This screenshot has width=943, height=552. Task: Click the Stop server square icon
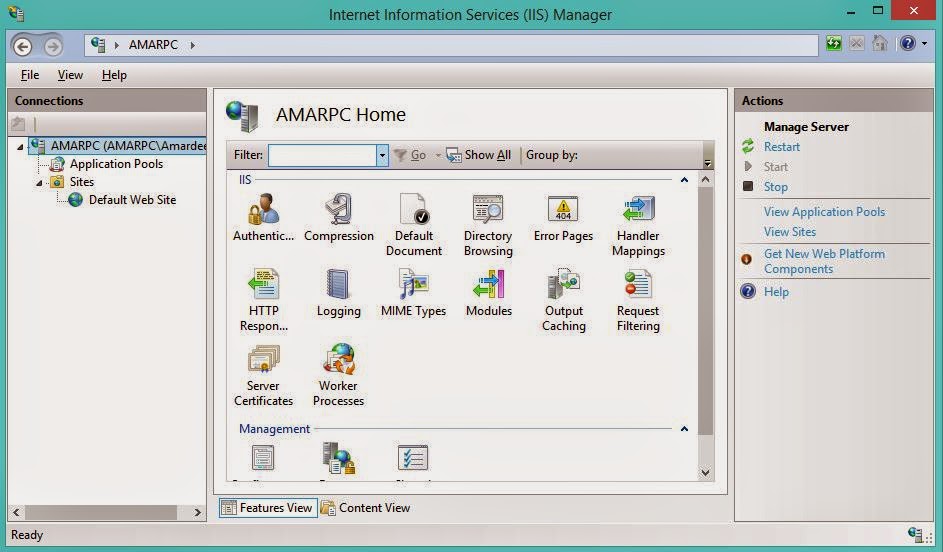click(x=748, y=186)
